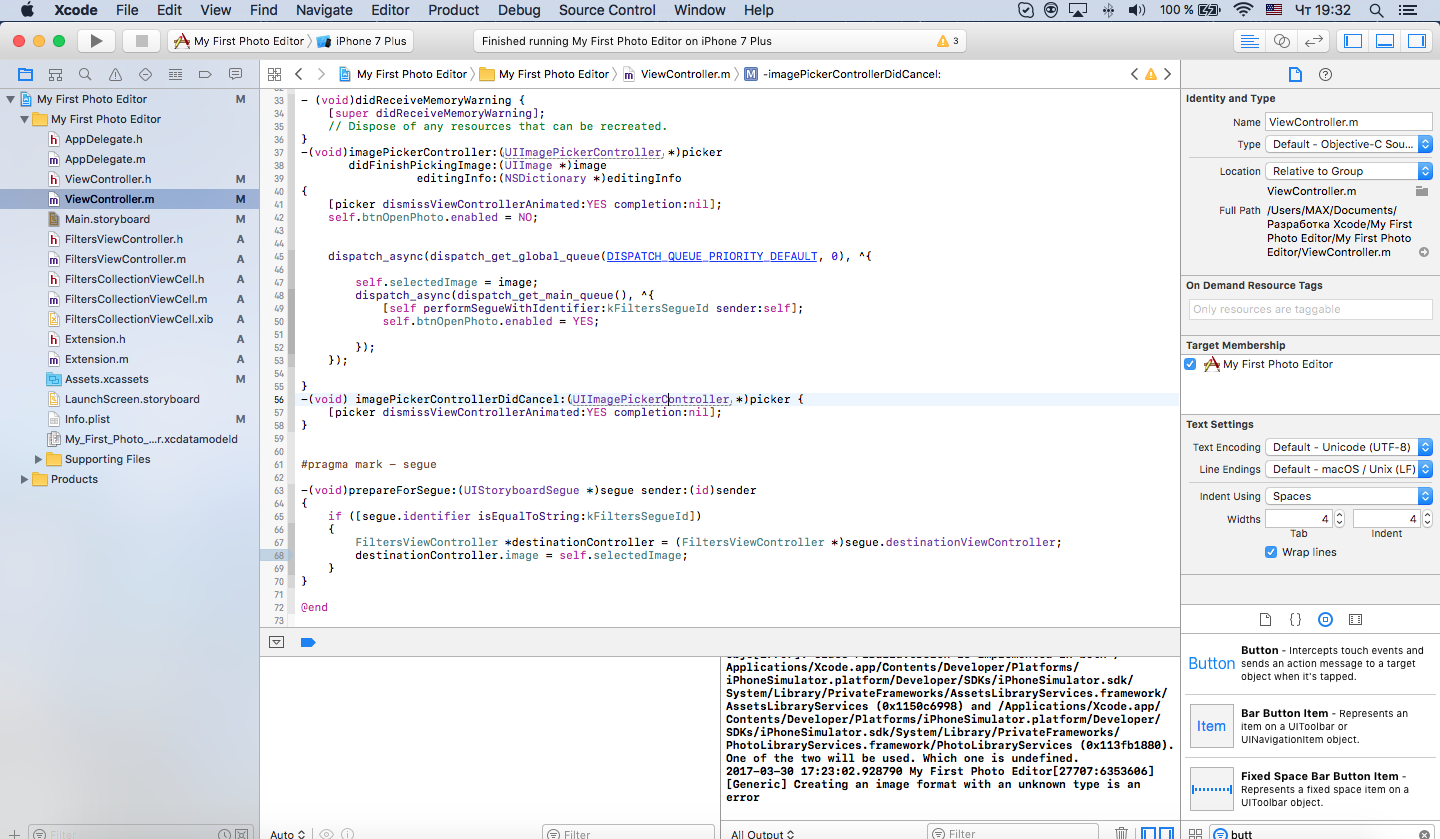The image size is (1440, 839).
Task: Run the project with the Play button
Action: coord(96,41)
